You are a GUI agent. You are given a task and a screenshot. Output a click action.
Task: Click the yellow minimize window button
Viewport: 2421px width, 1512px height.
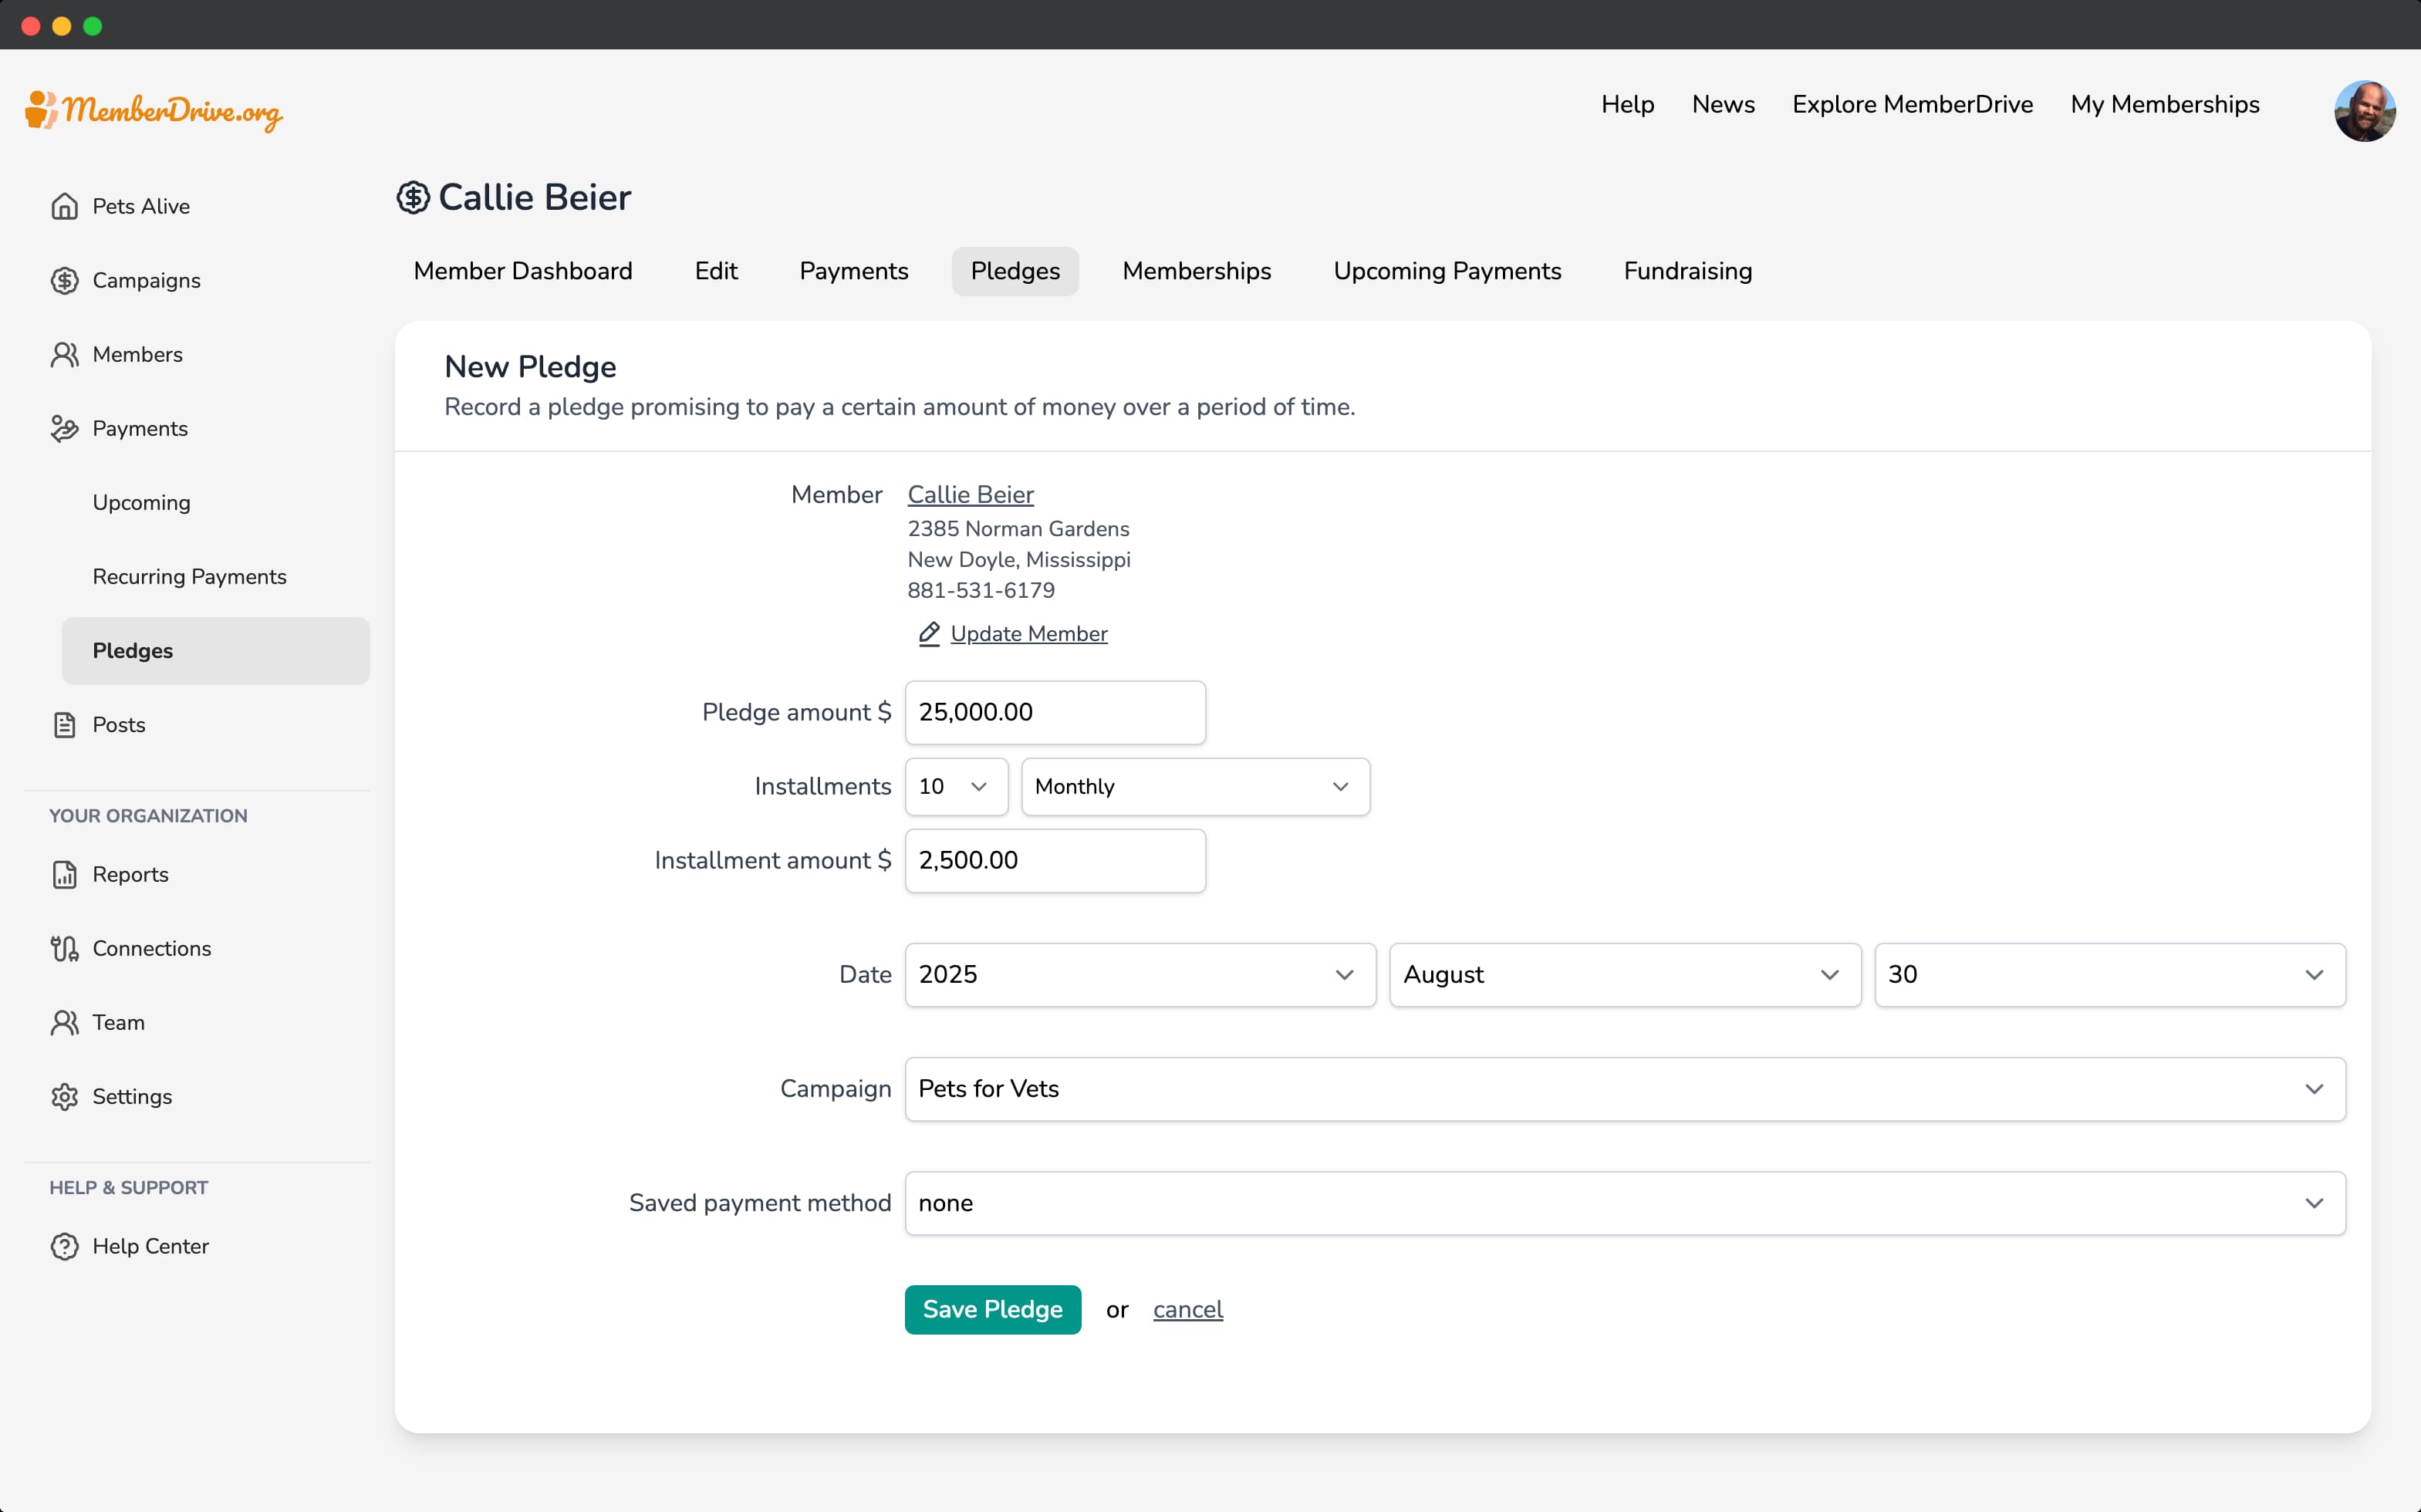coord(62,26)
